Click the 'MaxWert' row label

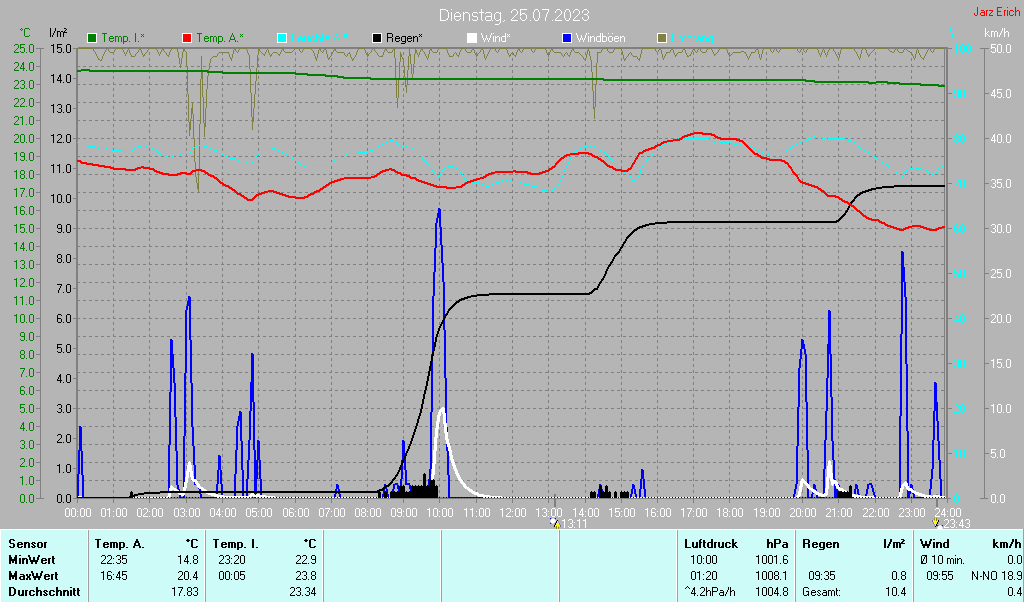pos(33,577)
